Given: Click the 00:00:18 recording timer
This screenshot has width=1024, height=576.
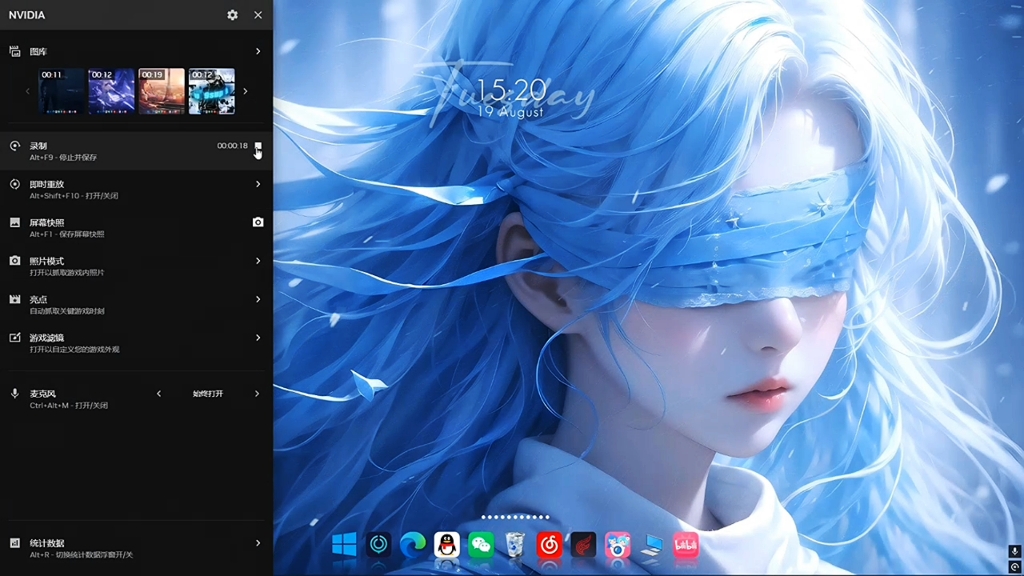Looking at the screenshot, I should [x=232, y=146].
